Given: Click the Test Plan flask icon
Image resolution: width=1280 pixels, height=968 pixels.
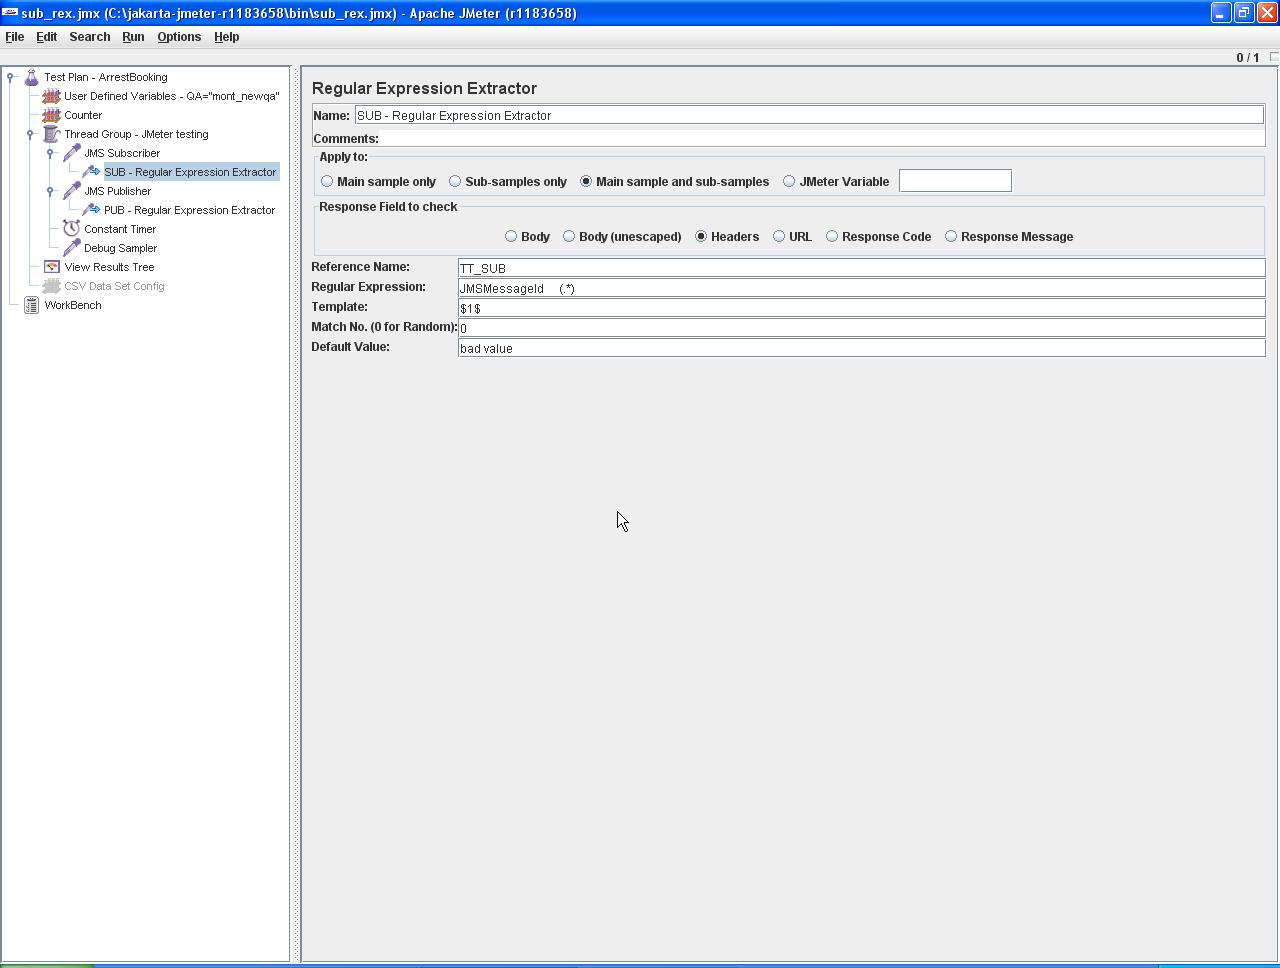Looking at the screenshot, I should (x=31, y=77).
